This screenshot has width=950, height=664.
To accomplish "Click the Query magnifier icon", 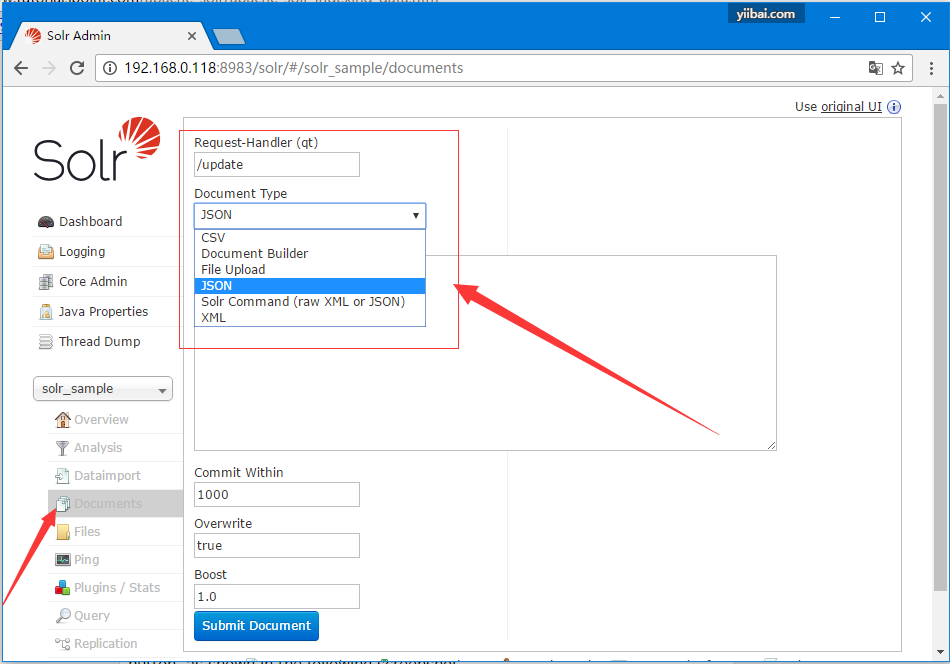I will (x=63, y=616).
